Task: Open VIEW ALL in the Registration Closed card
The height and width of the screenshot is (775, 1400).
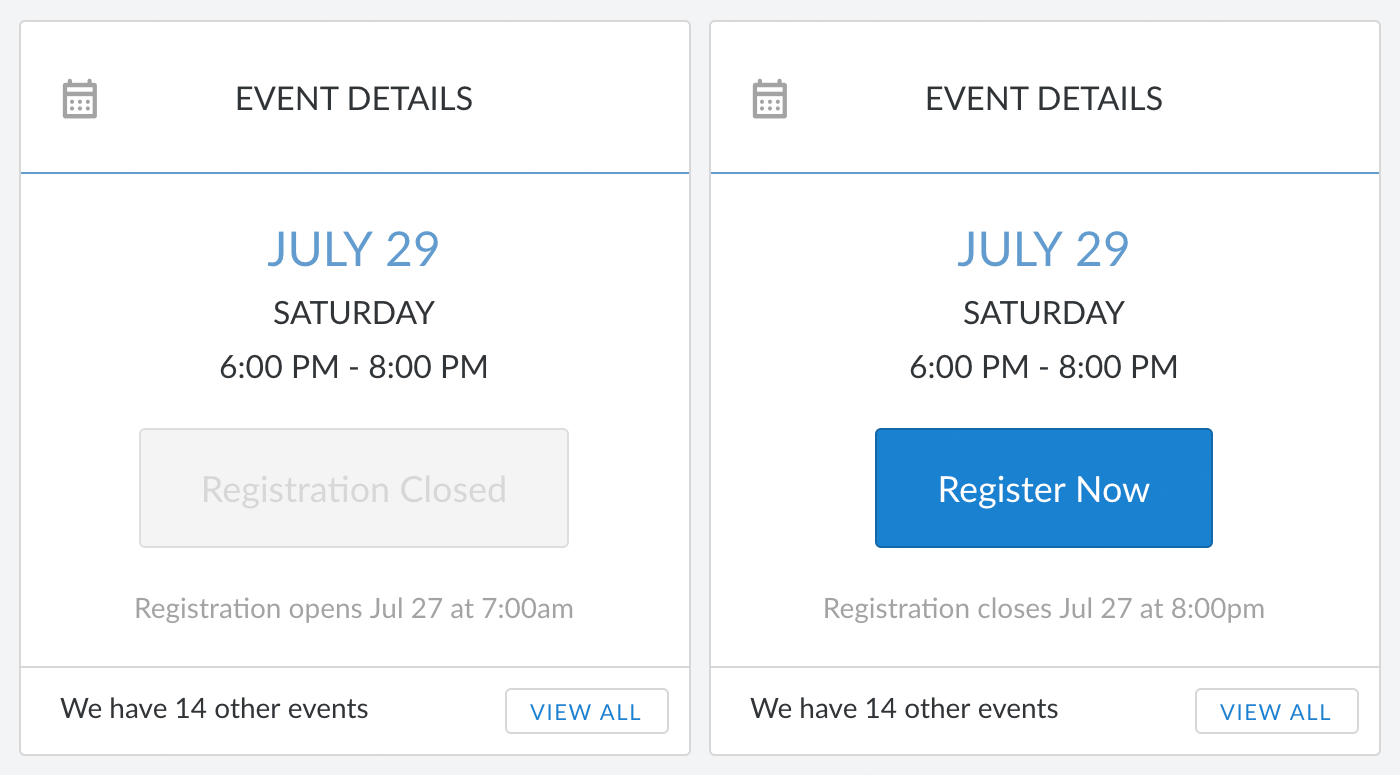Action: point(586,712)
